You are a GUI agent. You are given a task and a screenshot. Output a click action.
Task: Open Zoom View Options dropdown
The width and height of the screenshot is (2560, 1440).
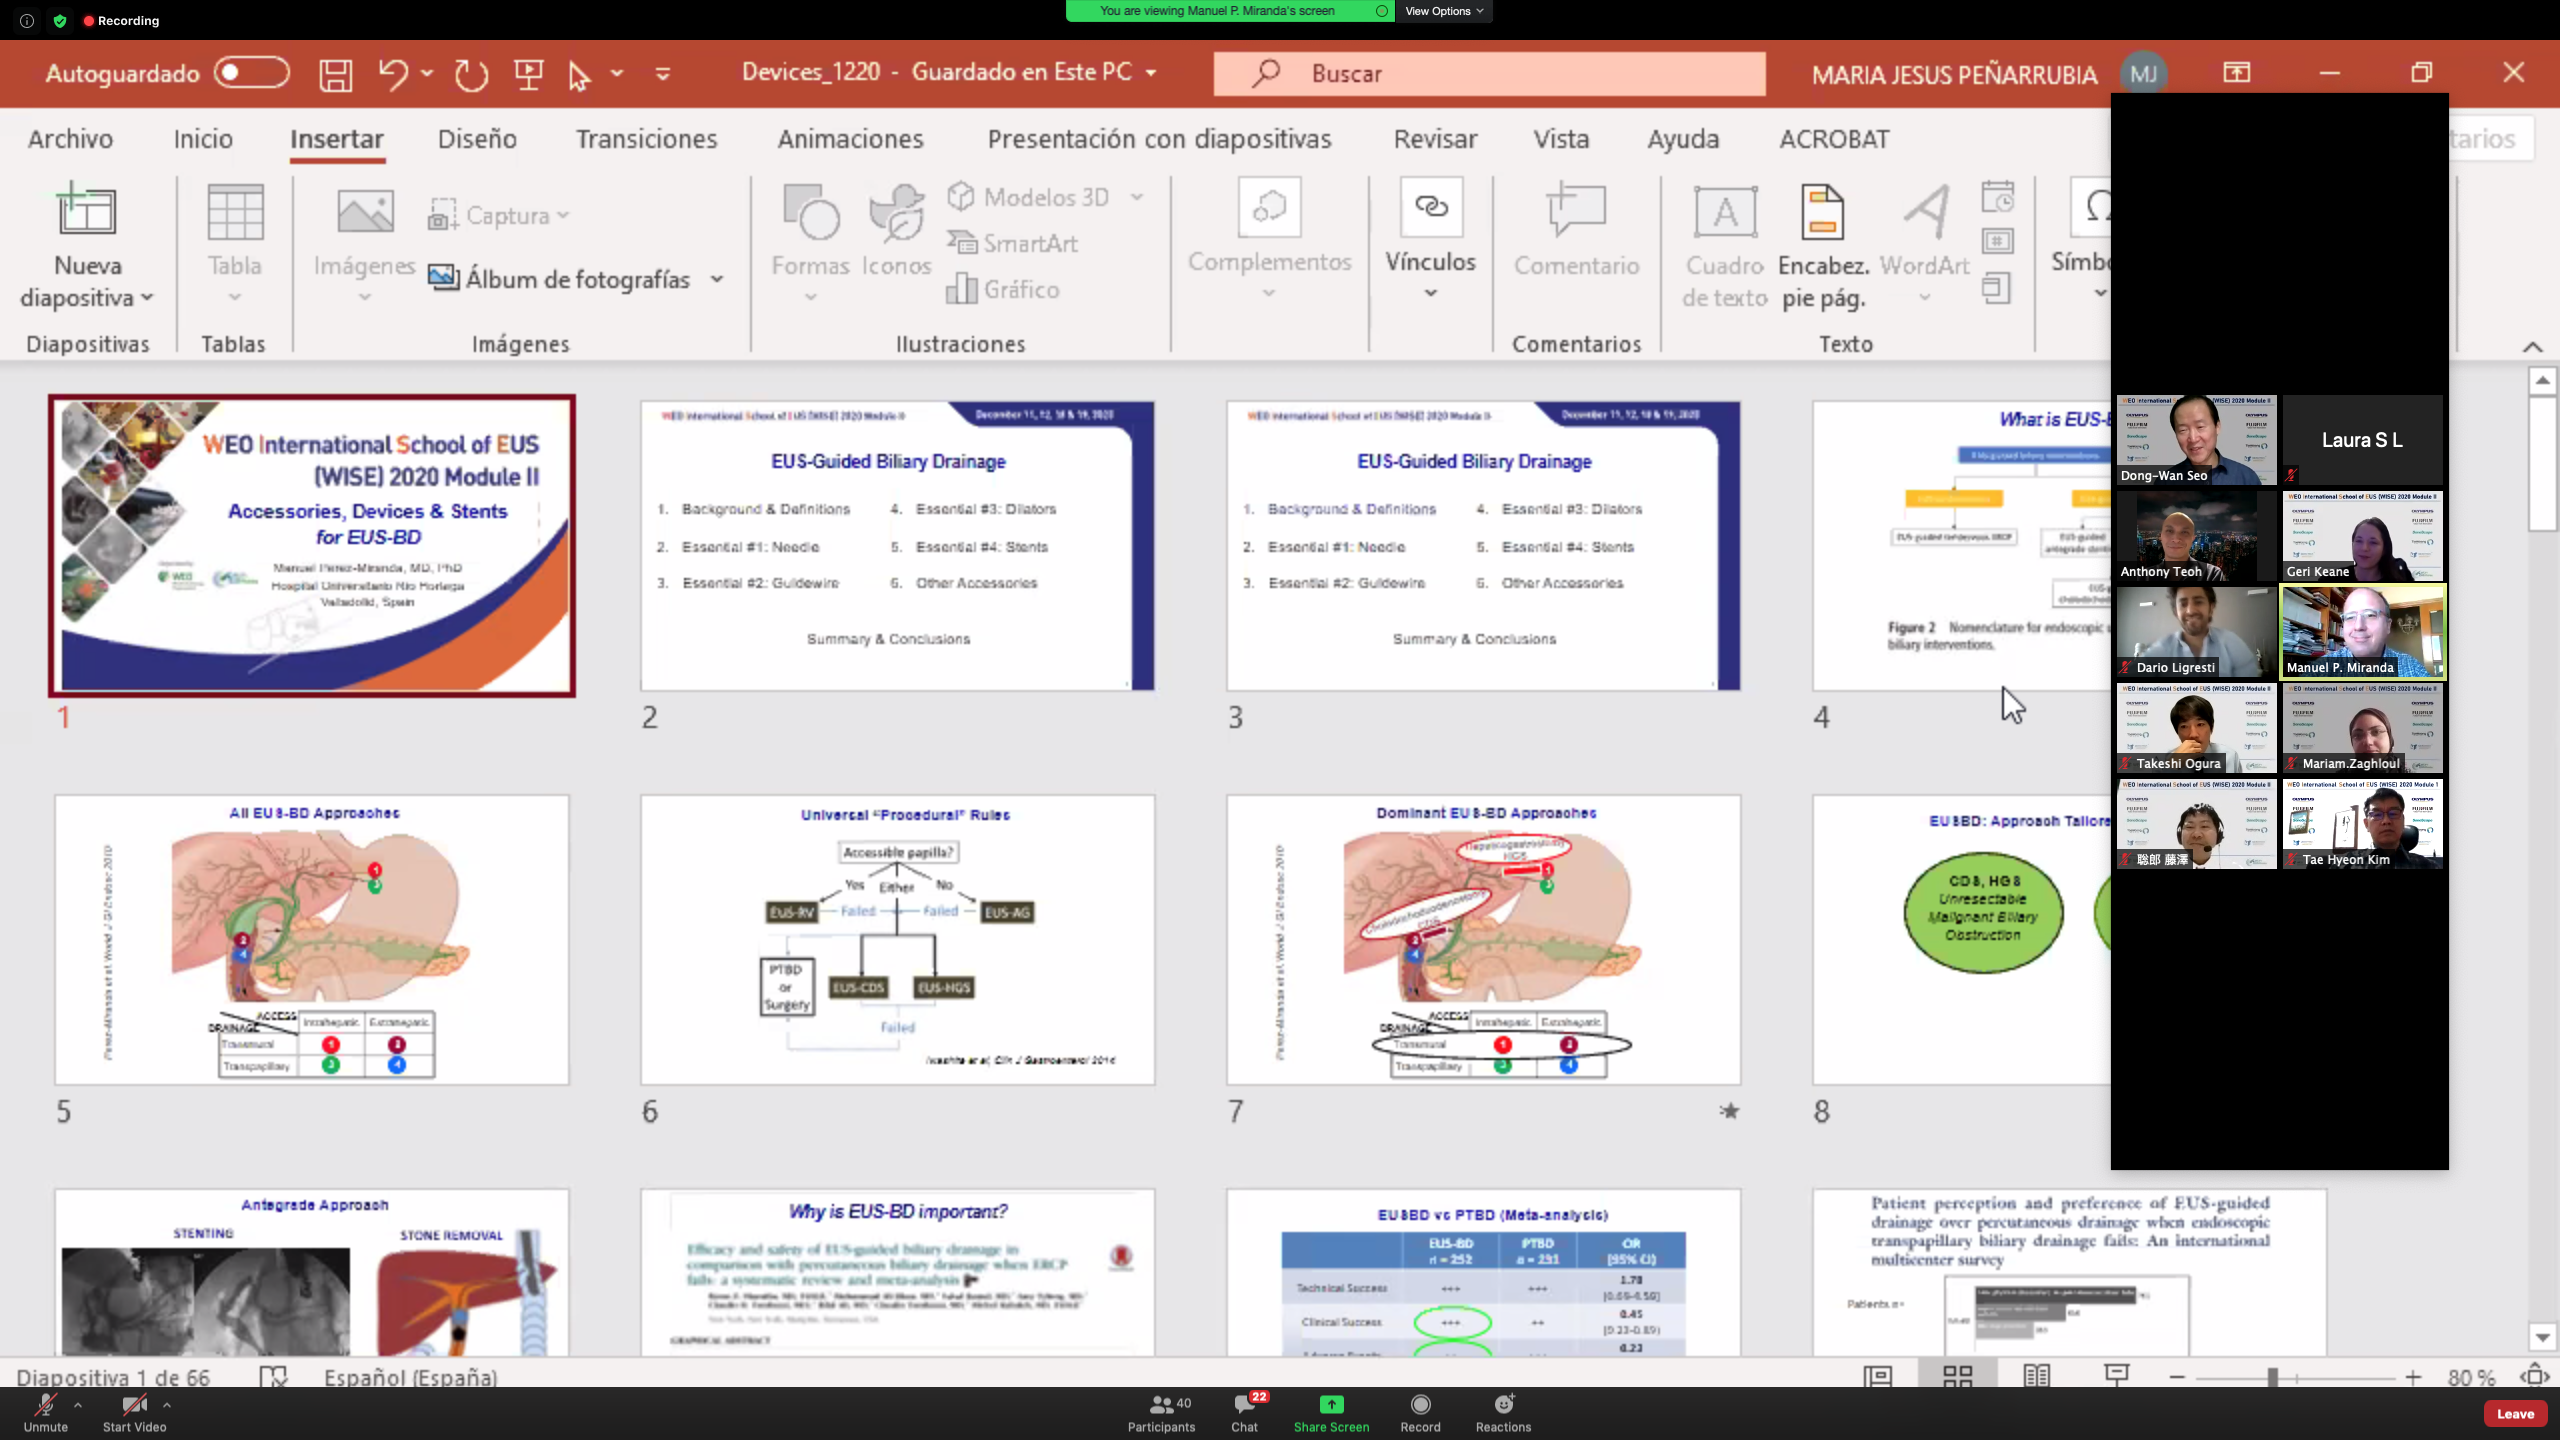pyautogui.click(x=1443, y=11)
